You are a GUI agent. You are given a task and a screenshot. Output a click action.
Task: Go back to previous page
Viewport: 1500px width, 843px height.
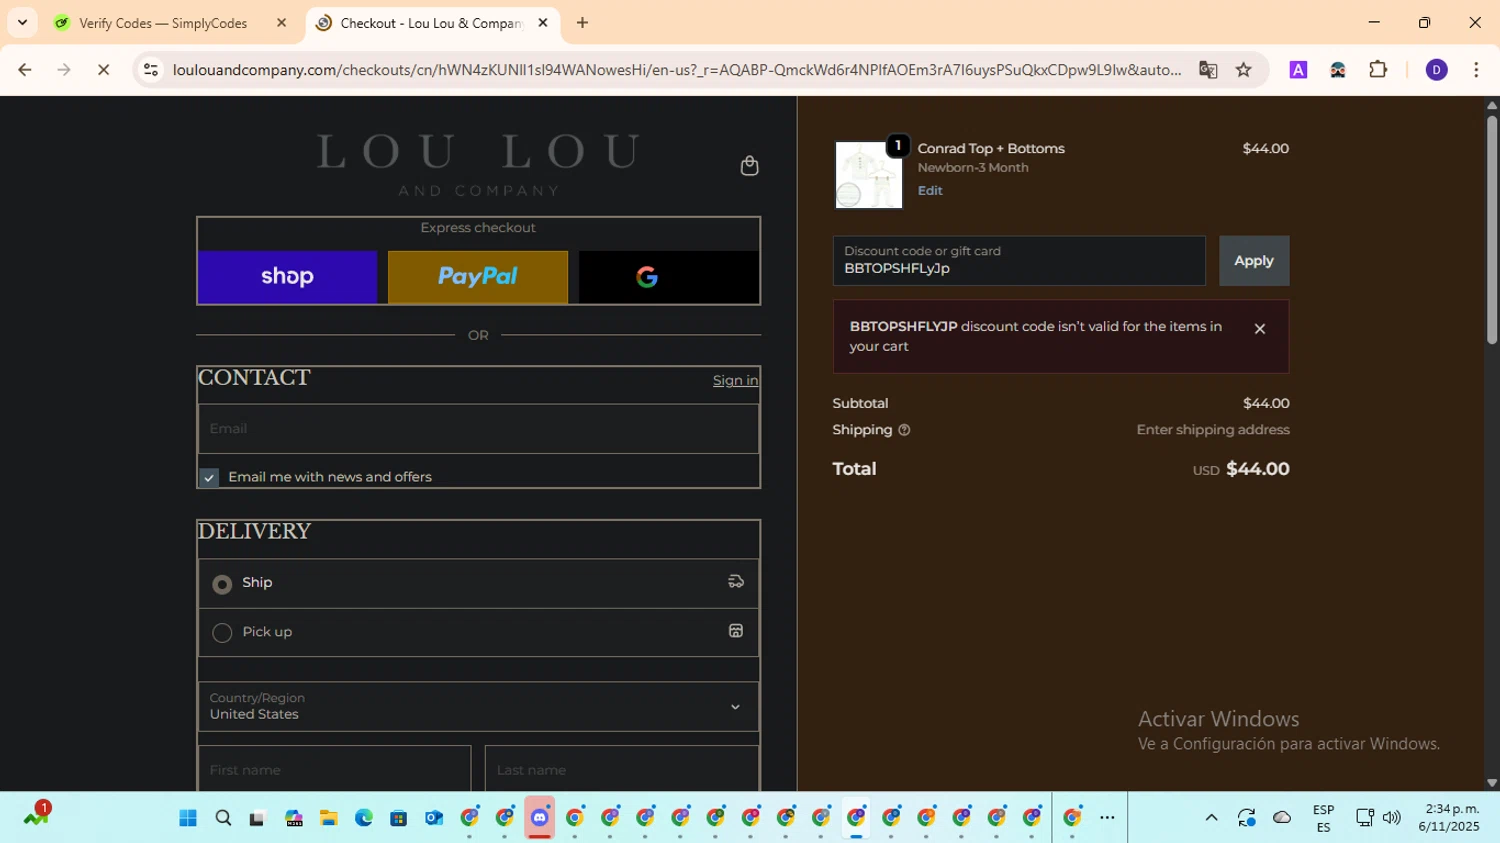pyautogui.click(x=25, y=70)
